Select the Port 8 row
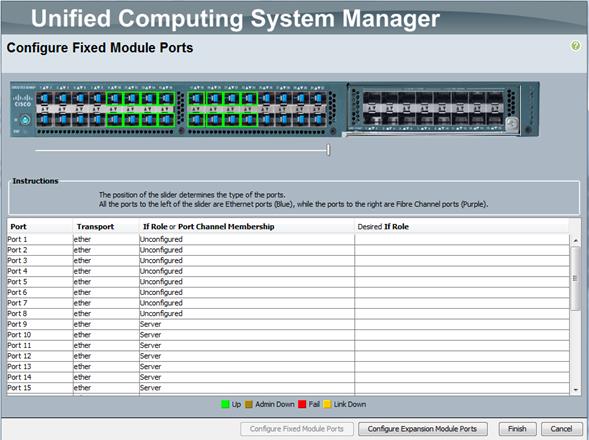 (288, 313)
